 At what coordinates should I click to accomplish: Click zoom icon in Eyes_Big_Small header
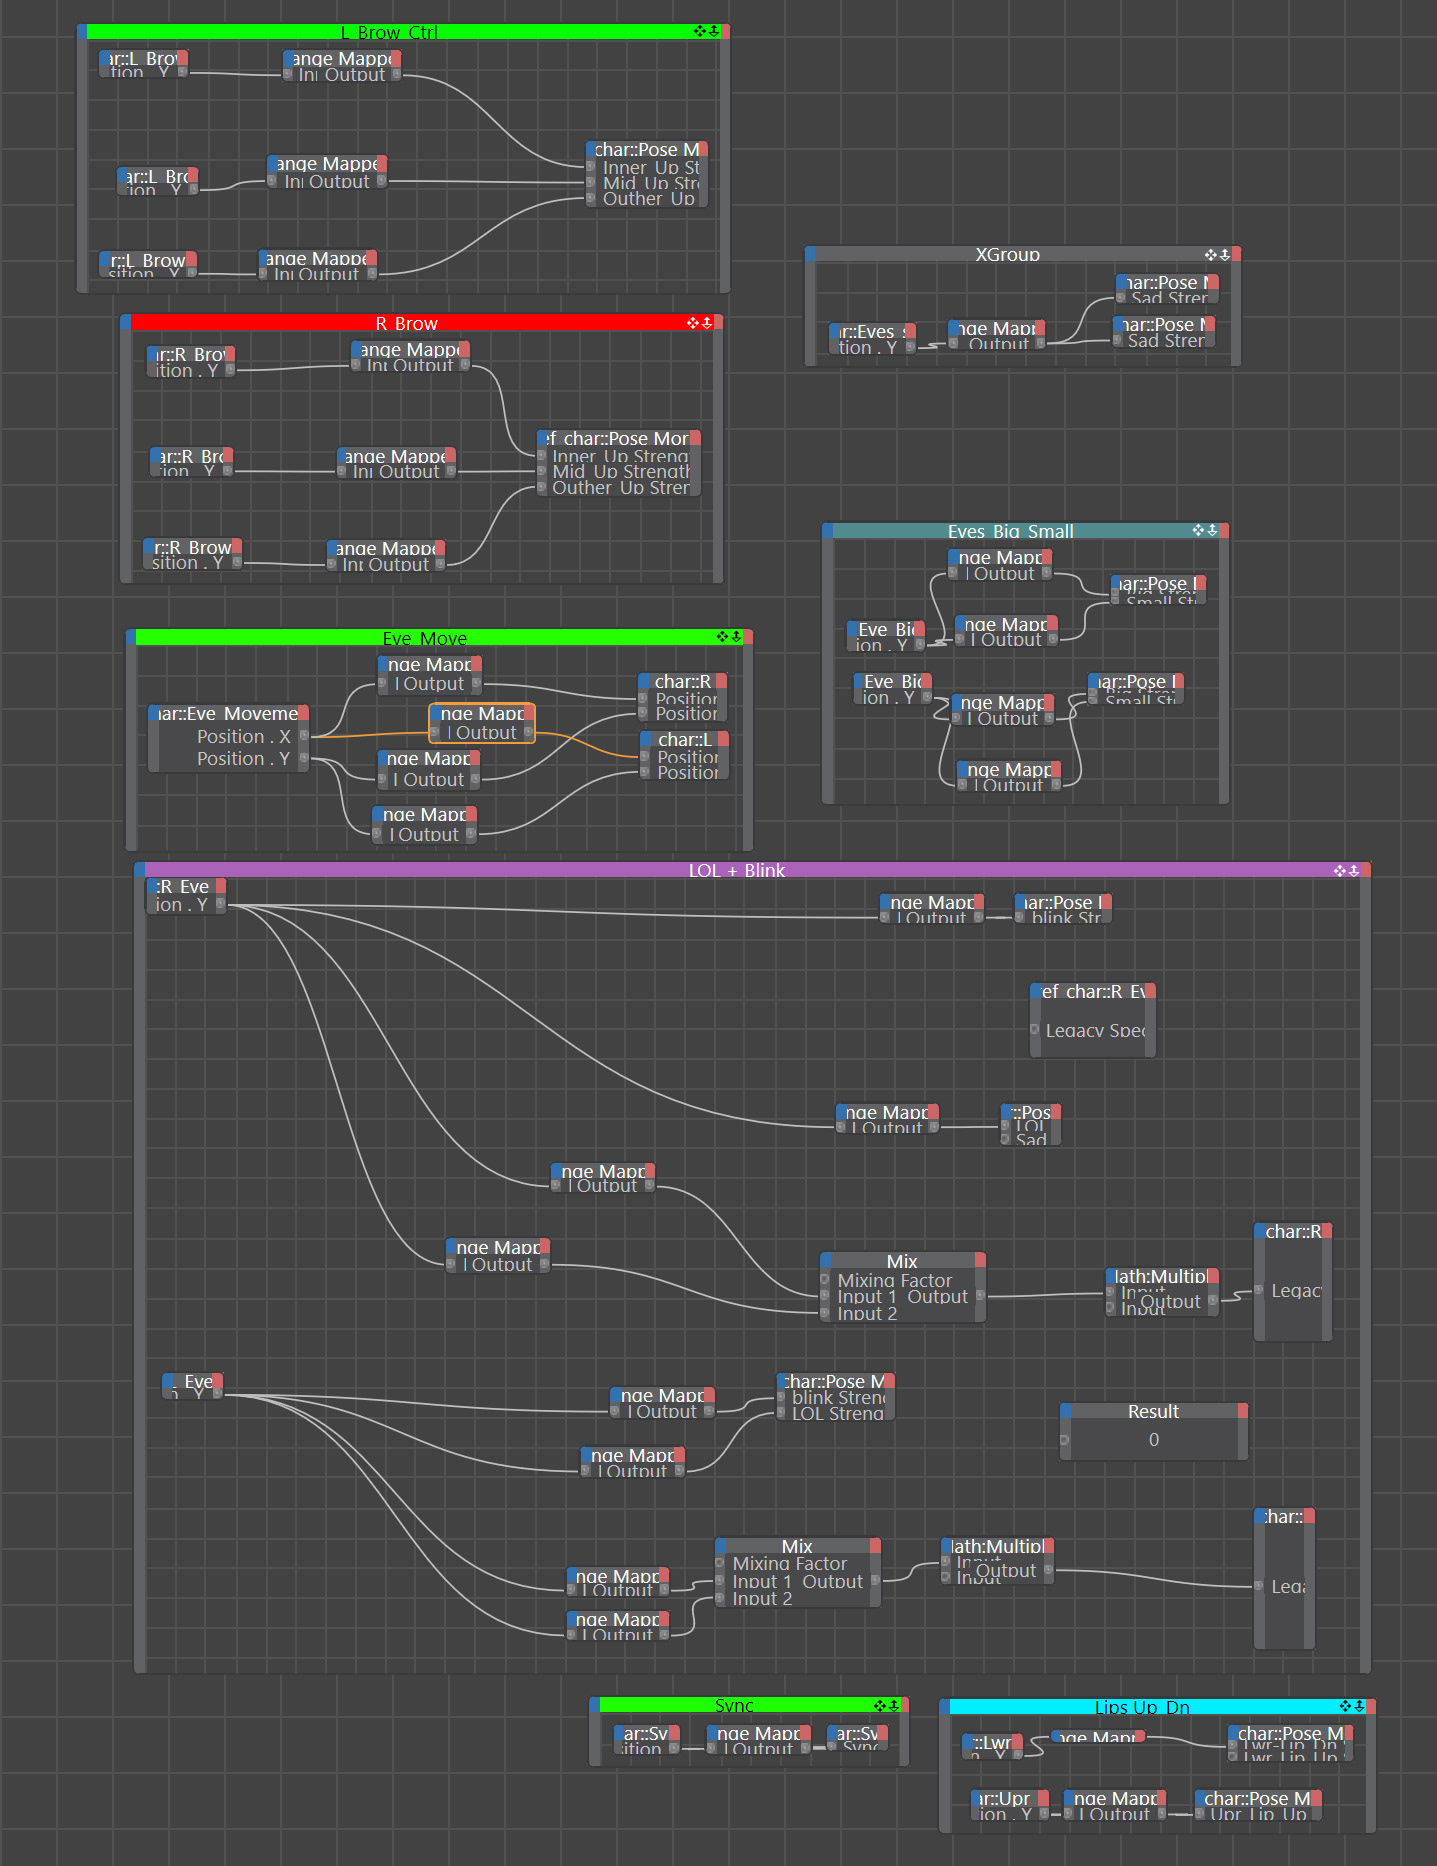pyautogui.click(x=1212, y=531)
